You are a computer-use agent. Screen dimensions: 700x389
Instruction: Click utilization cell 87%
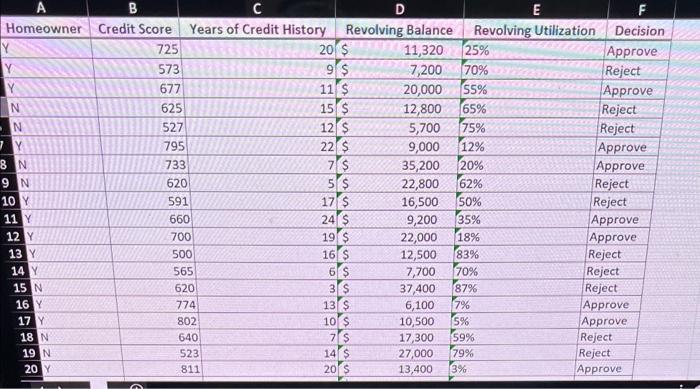[518, 288]
